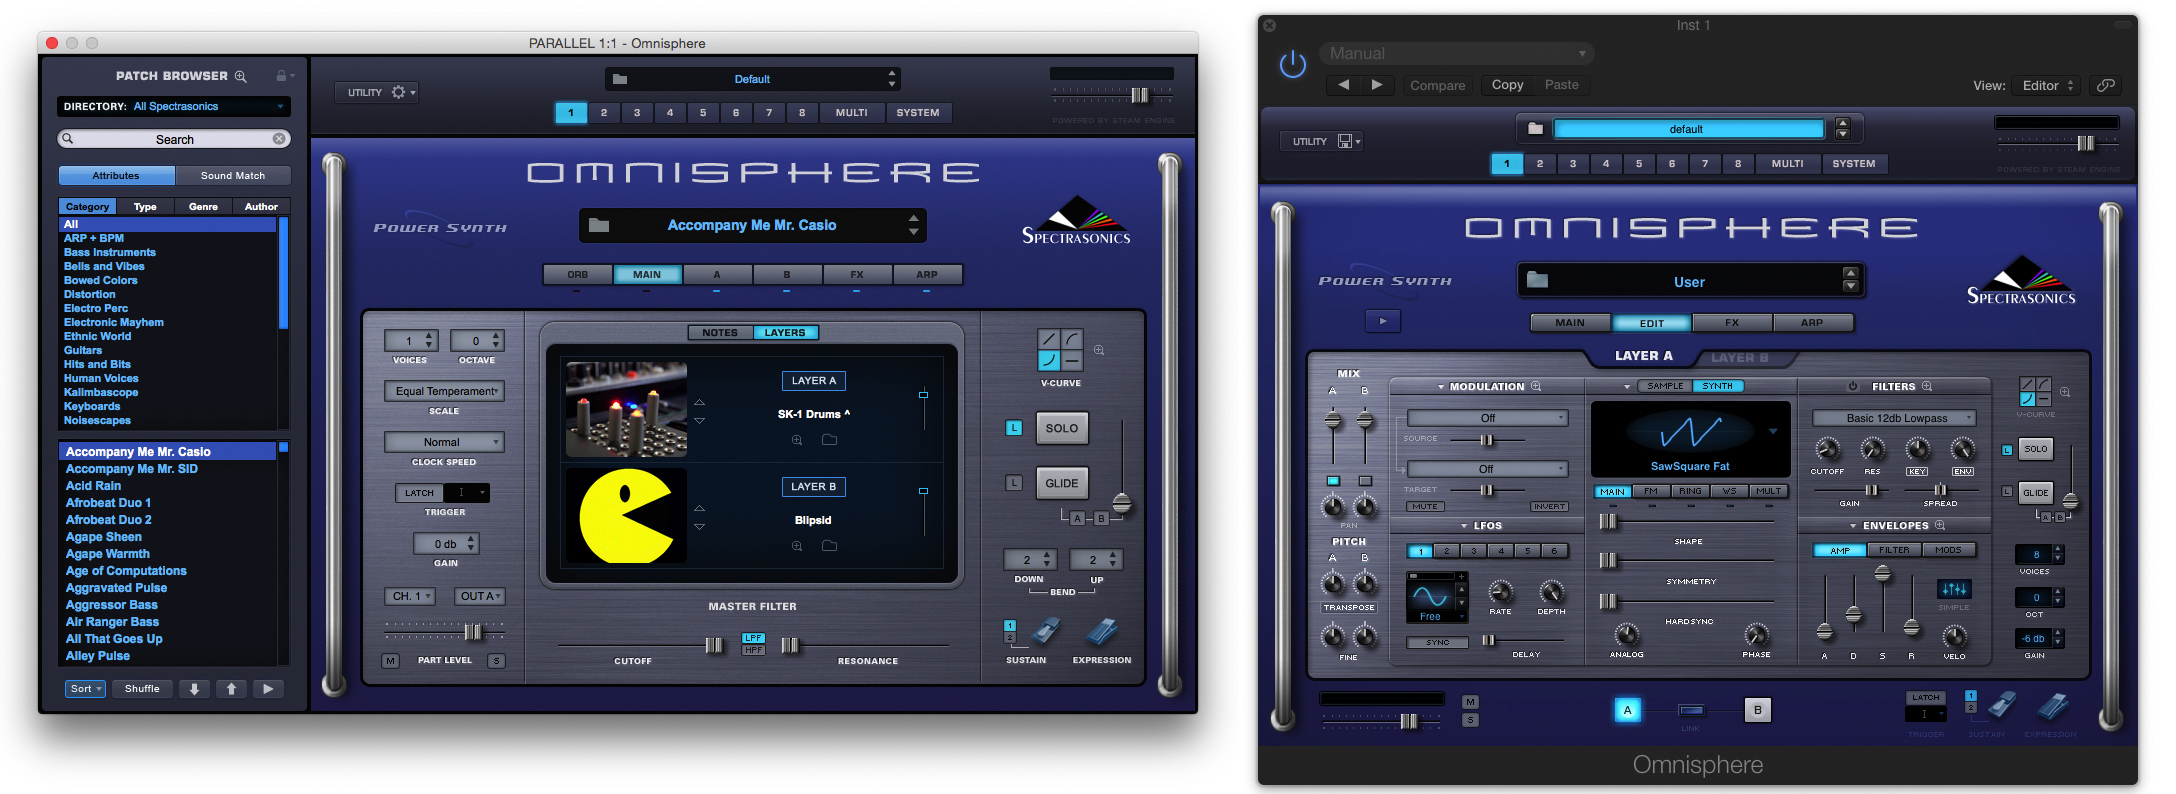This screenshot has height=794, width=2176.
Task: Toggle LFO Sync button
Action: [x=1437, y=643]
